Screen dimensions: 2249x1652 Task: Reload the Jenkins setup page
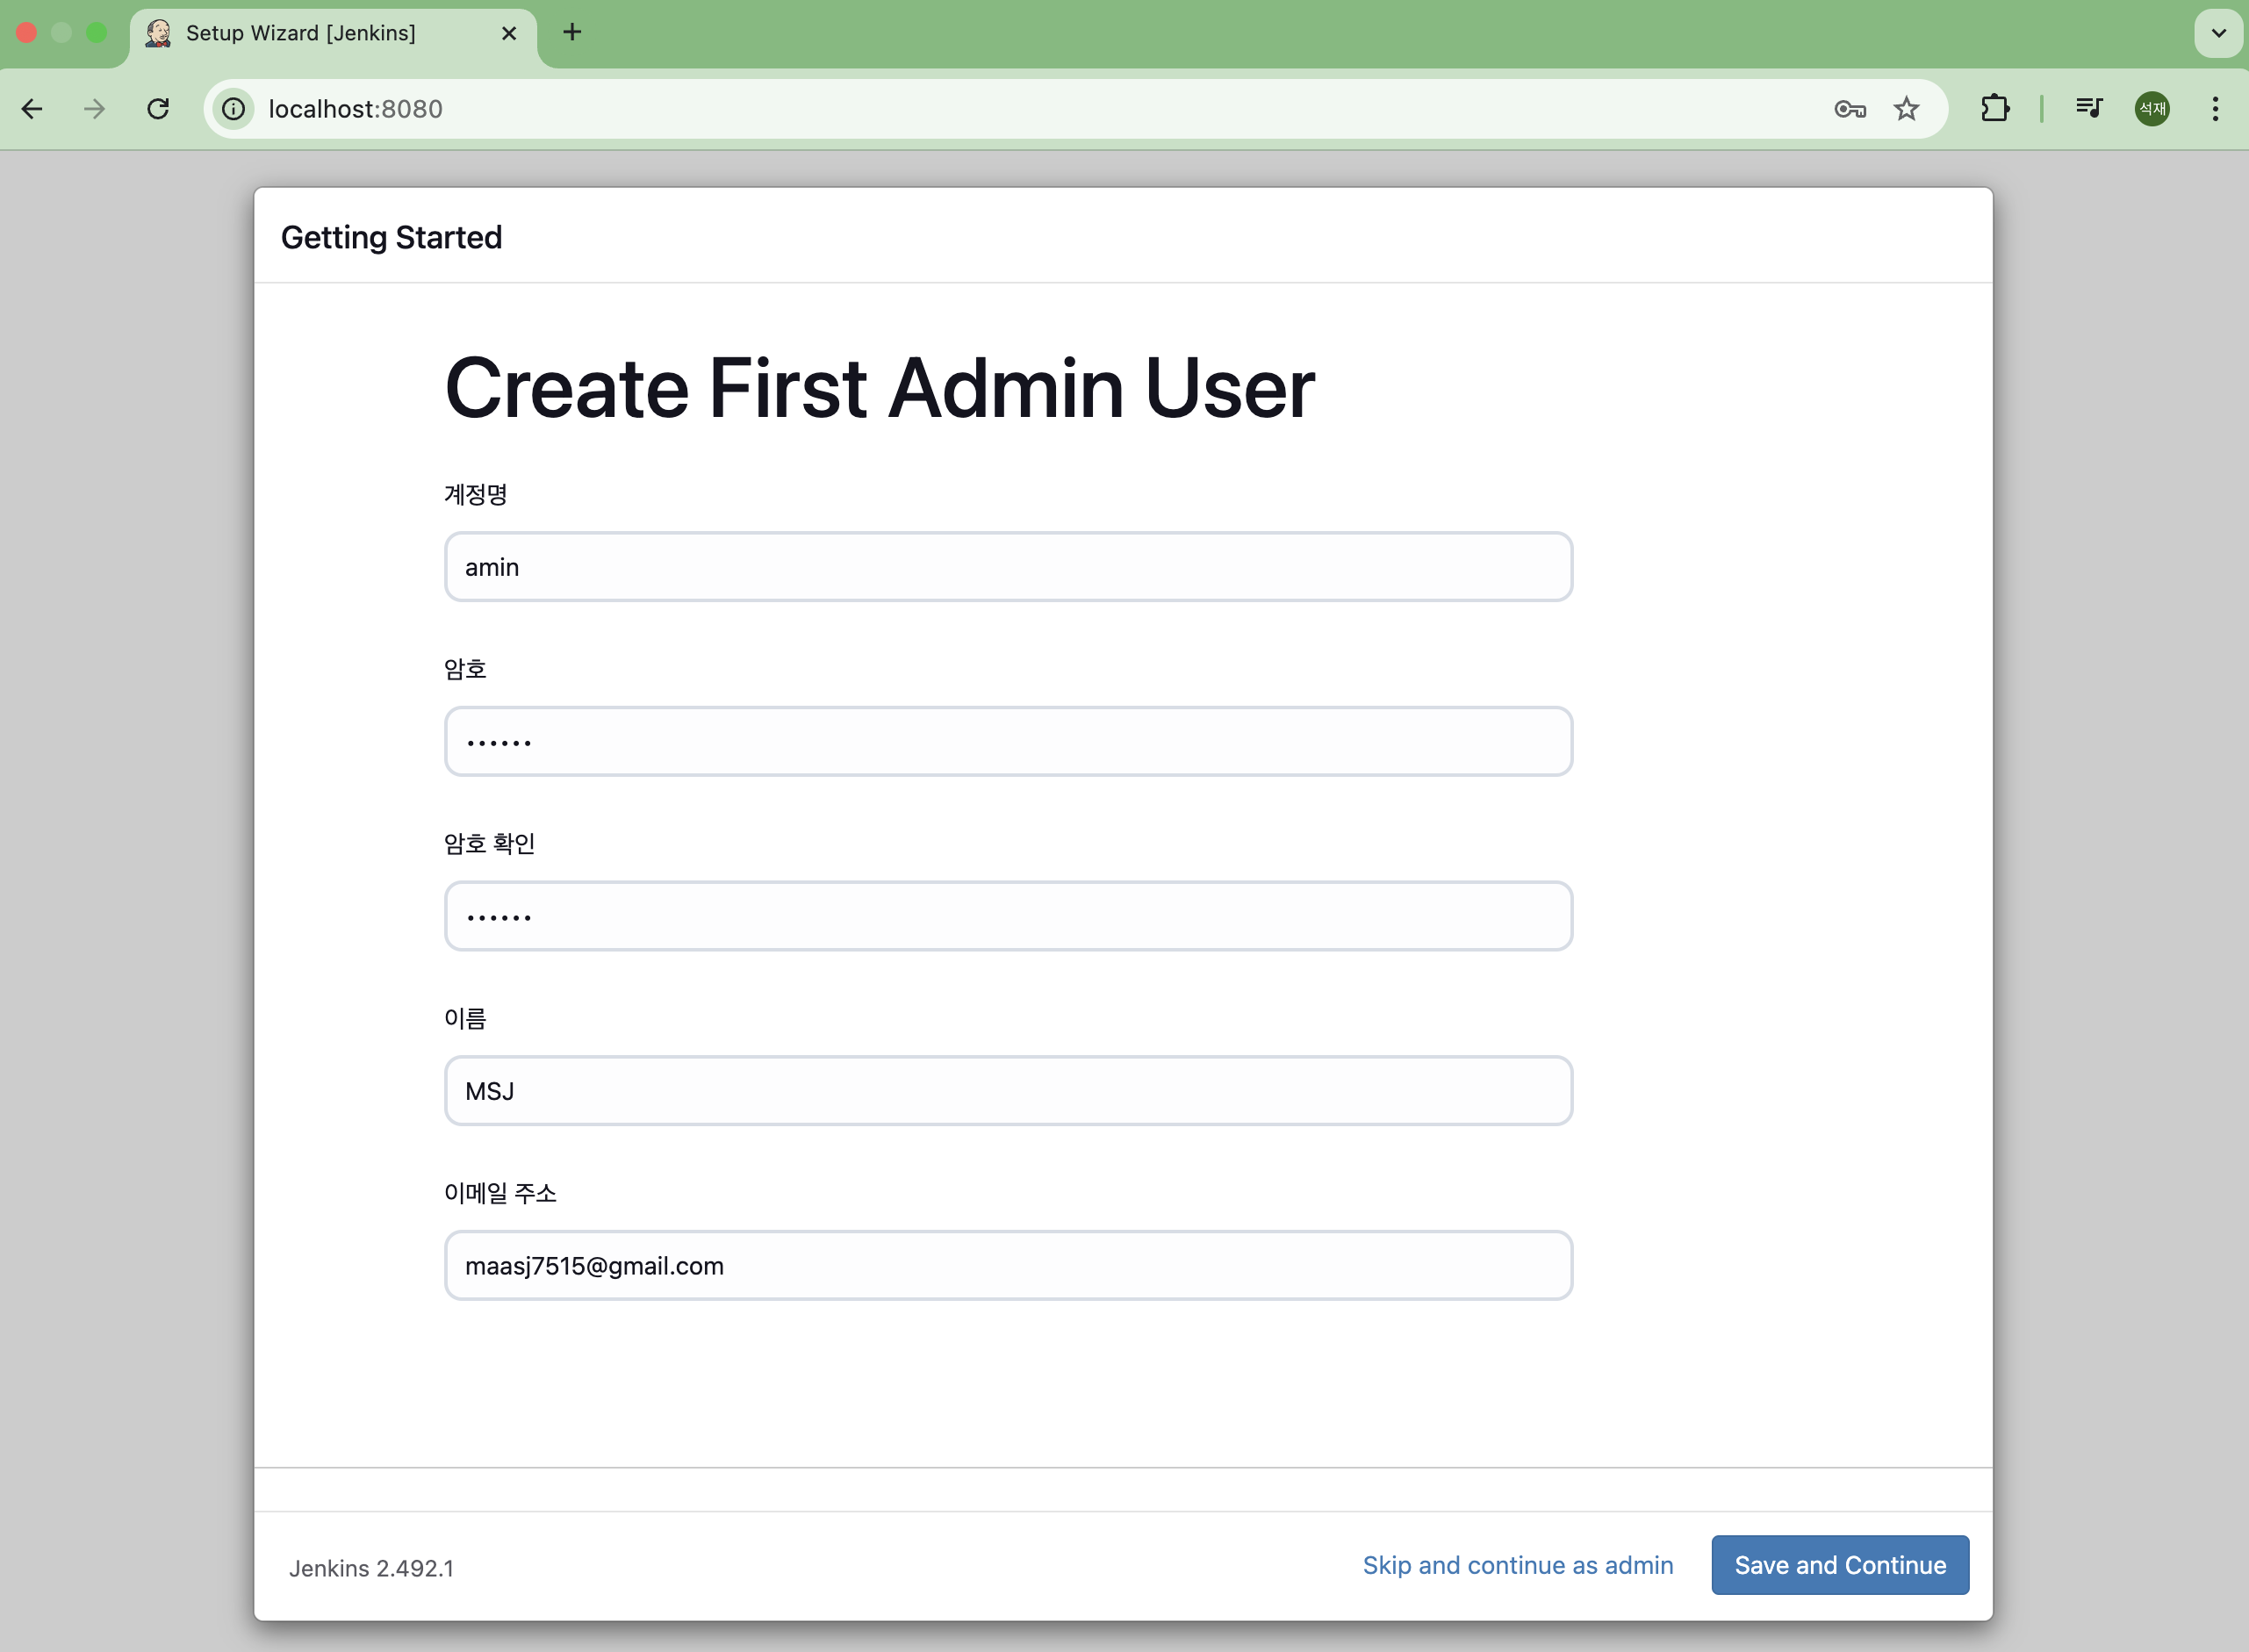tap(158, 108)
